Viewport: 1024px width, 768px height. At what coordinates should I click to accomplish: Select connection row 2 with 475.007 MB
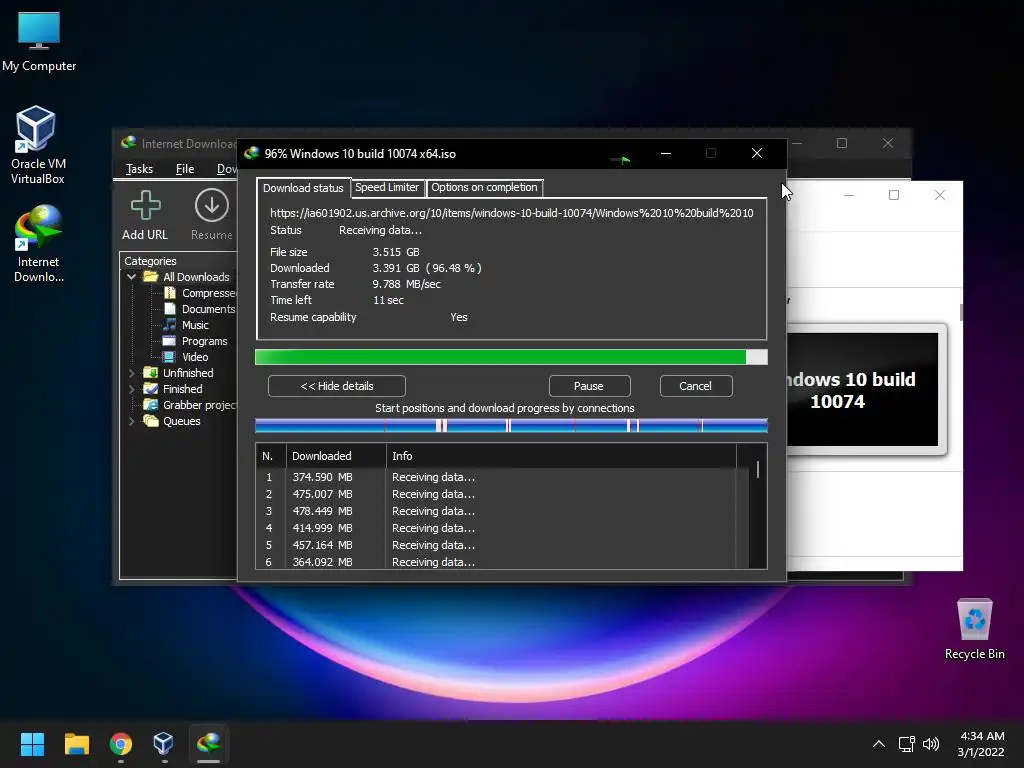point(496,494)
